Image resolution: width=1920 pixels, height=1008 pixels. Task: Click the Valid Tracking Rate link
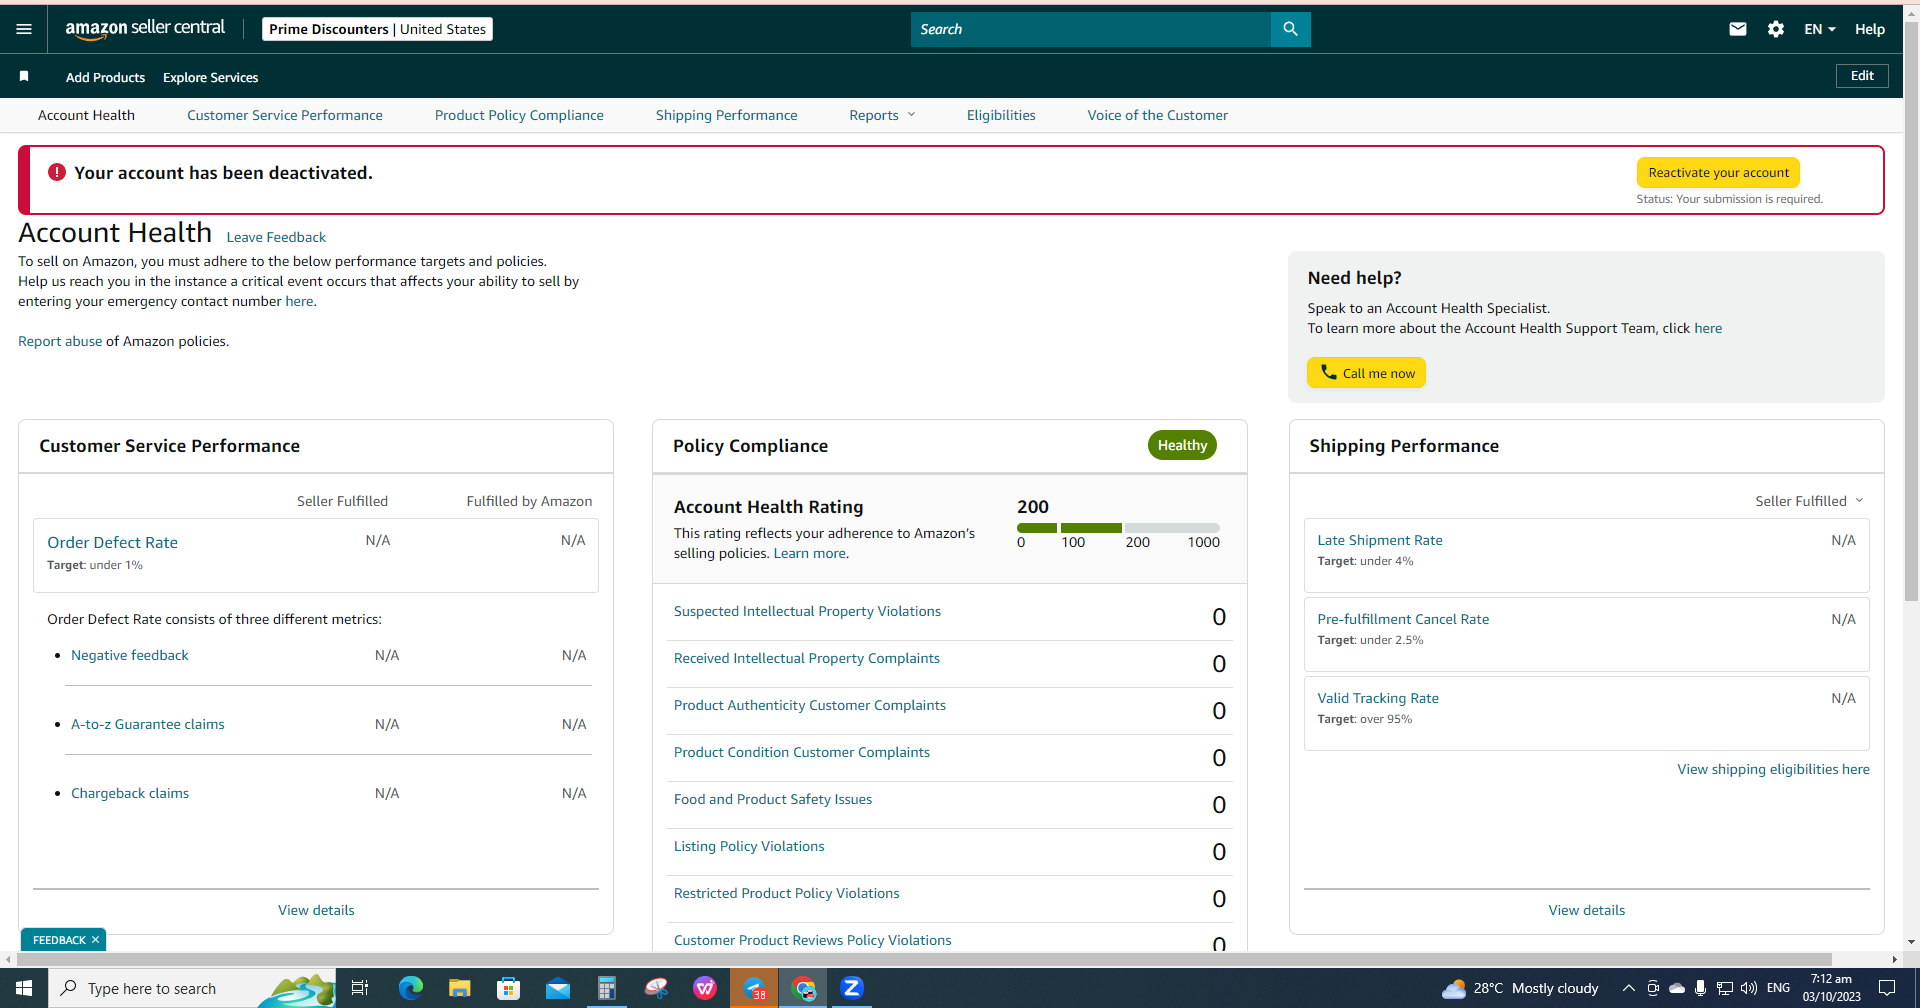click(x=1378, y=698)
